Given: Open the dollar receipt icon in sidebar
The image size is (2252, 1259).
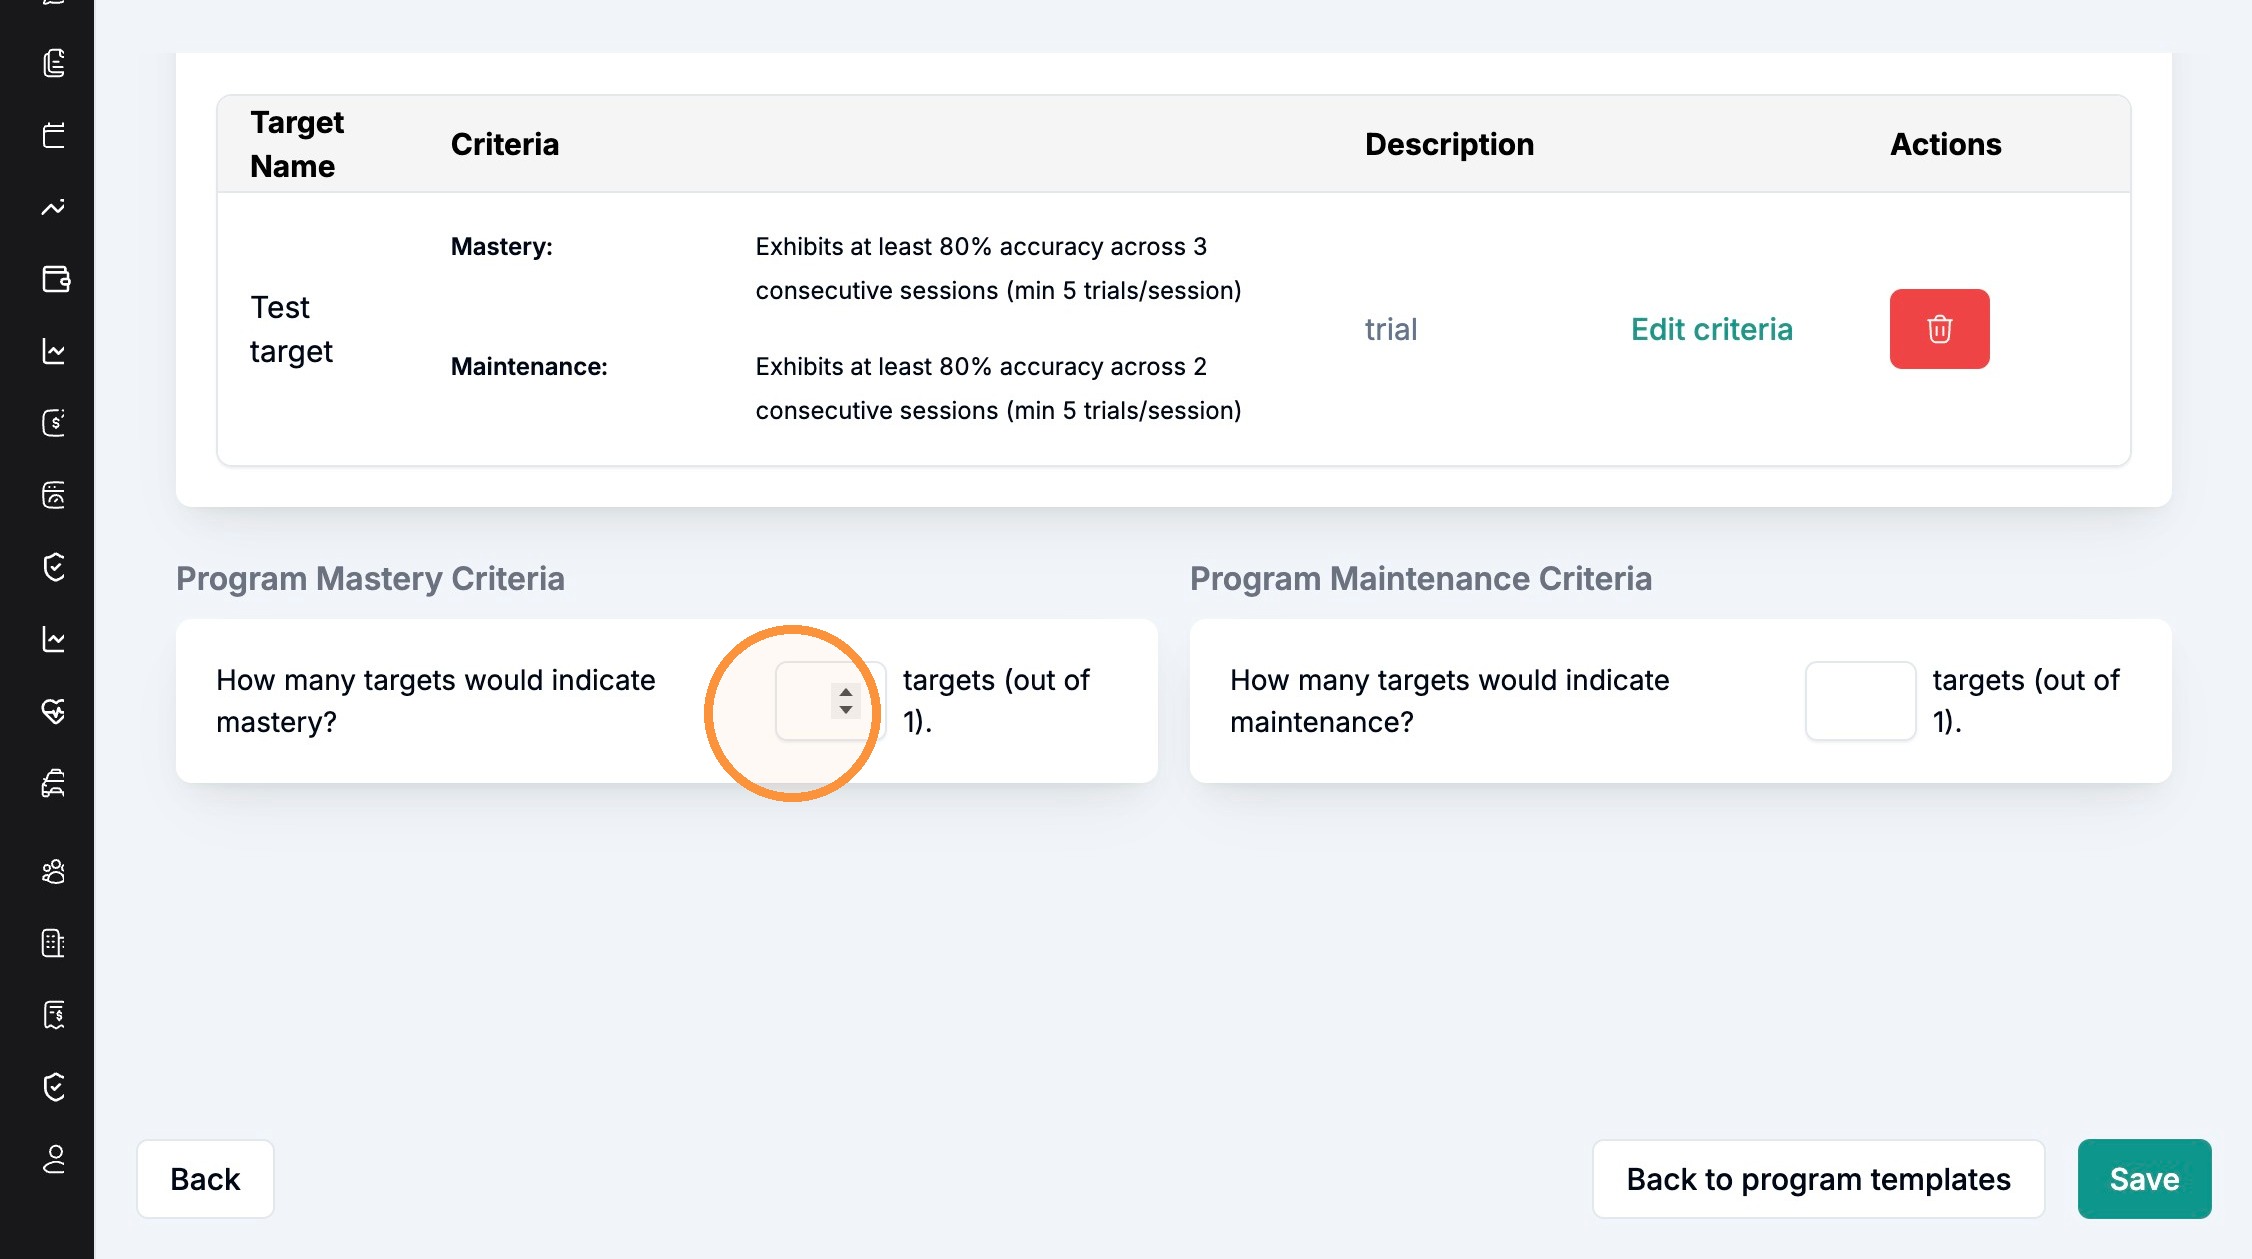Looking at the screenshot, I should tap(54, 1015).
